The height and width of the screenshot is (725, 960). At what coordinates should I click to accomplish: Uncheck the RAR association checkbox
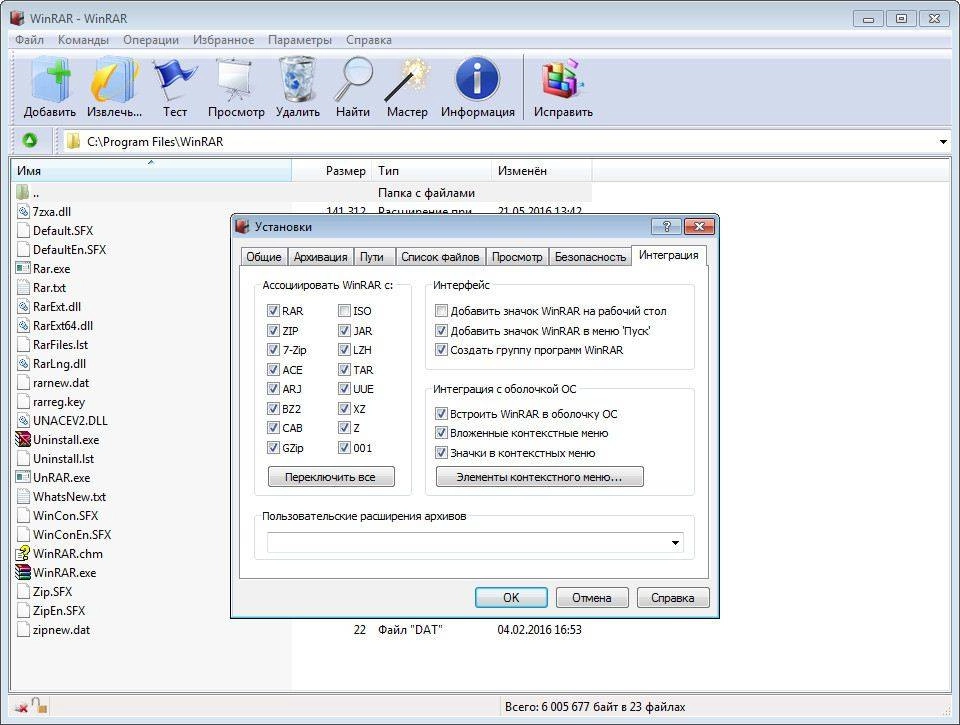tap(273, 311)
